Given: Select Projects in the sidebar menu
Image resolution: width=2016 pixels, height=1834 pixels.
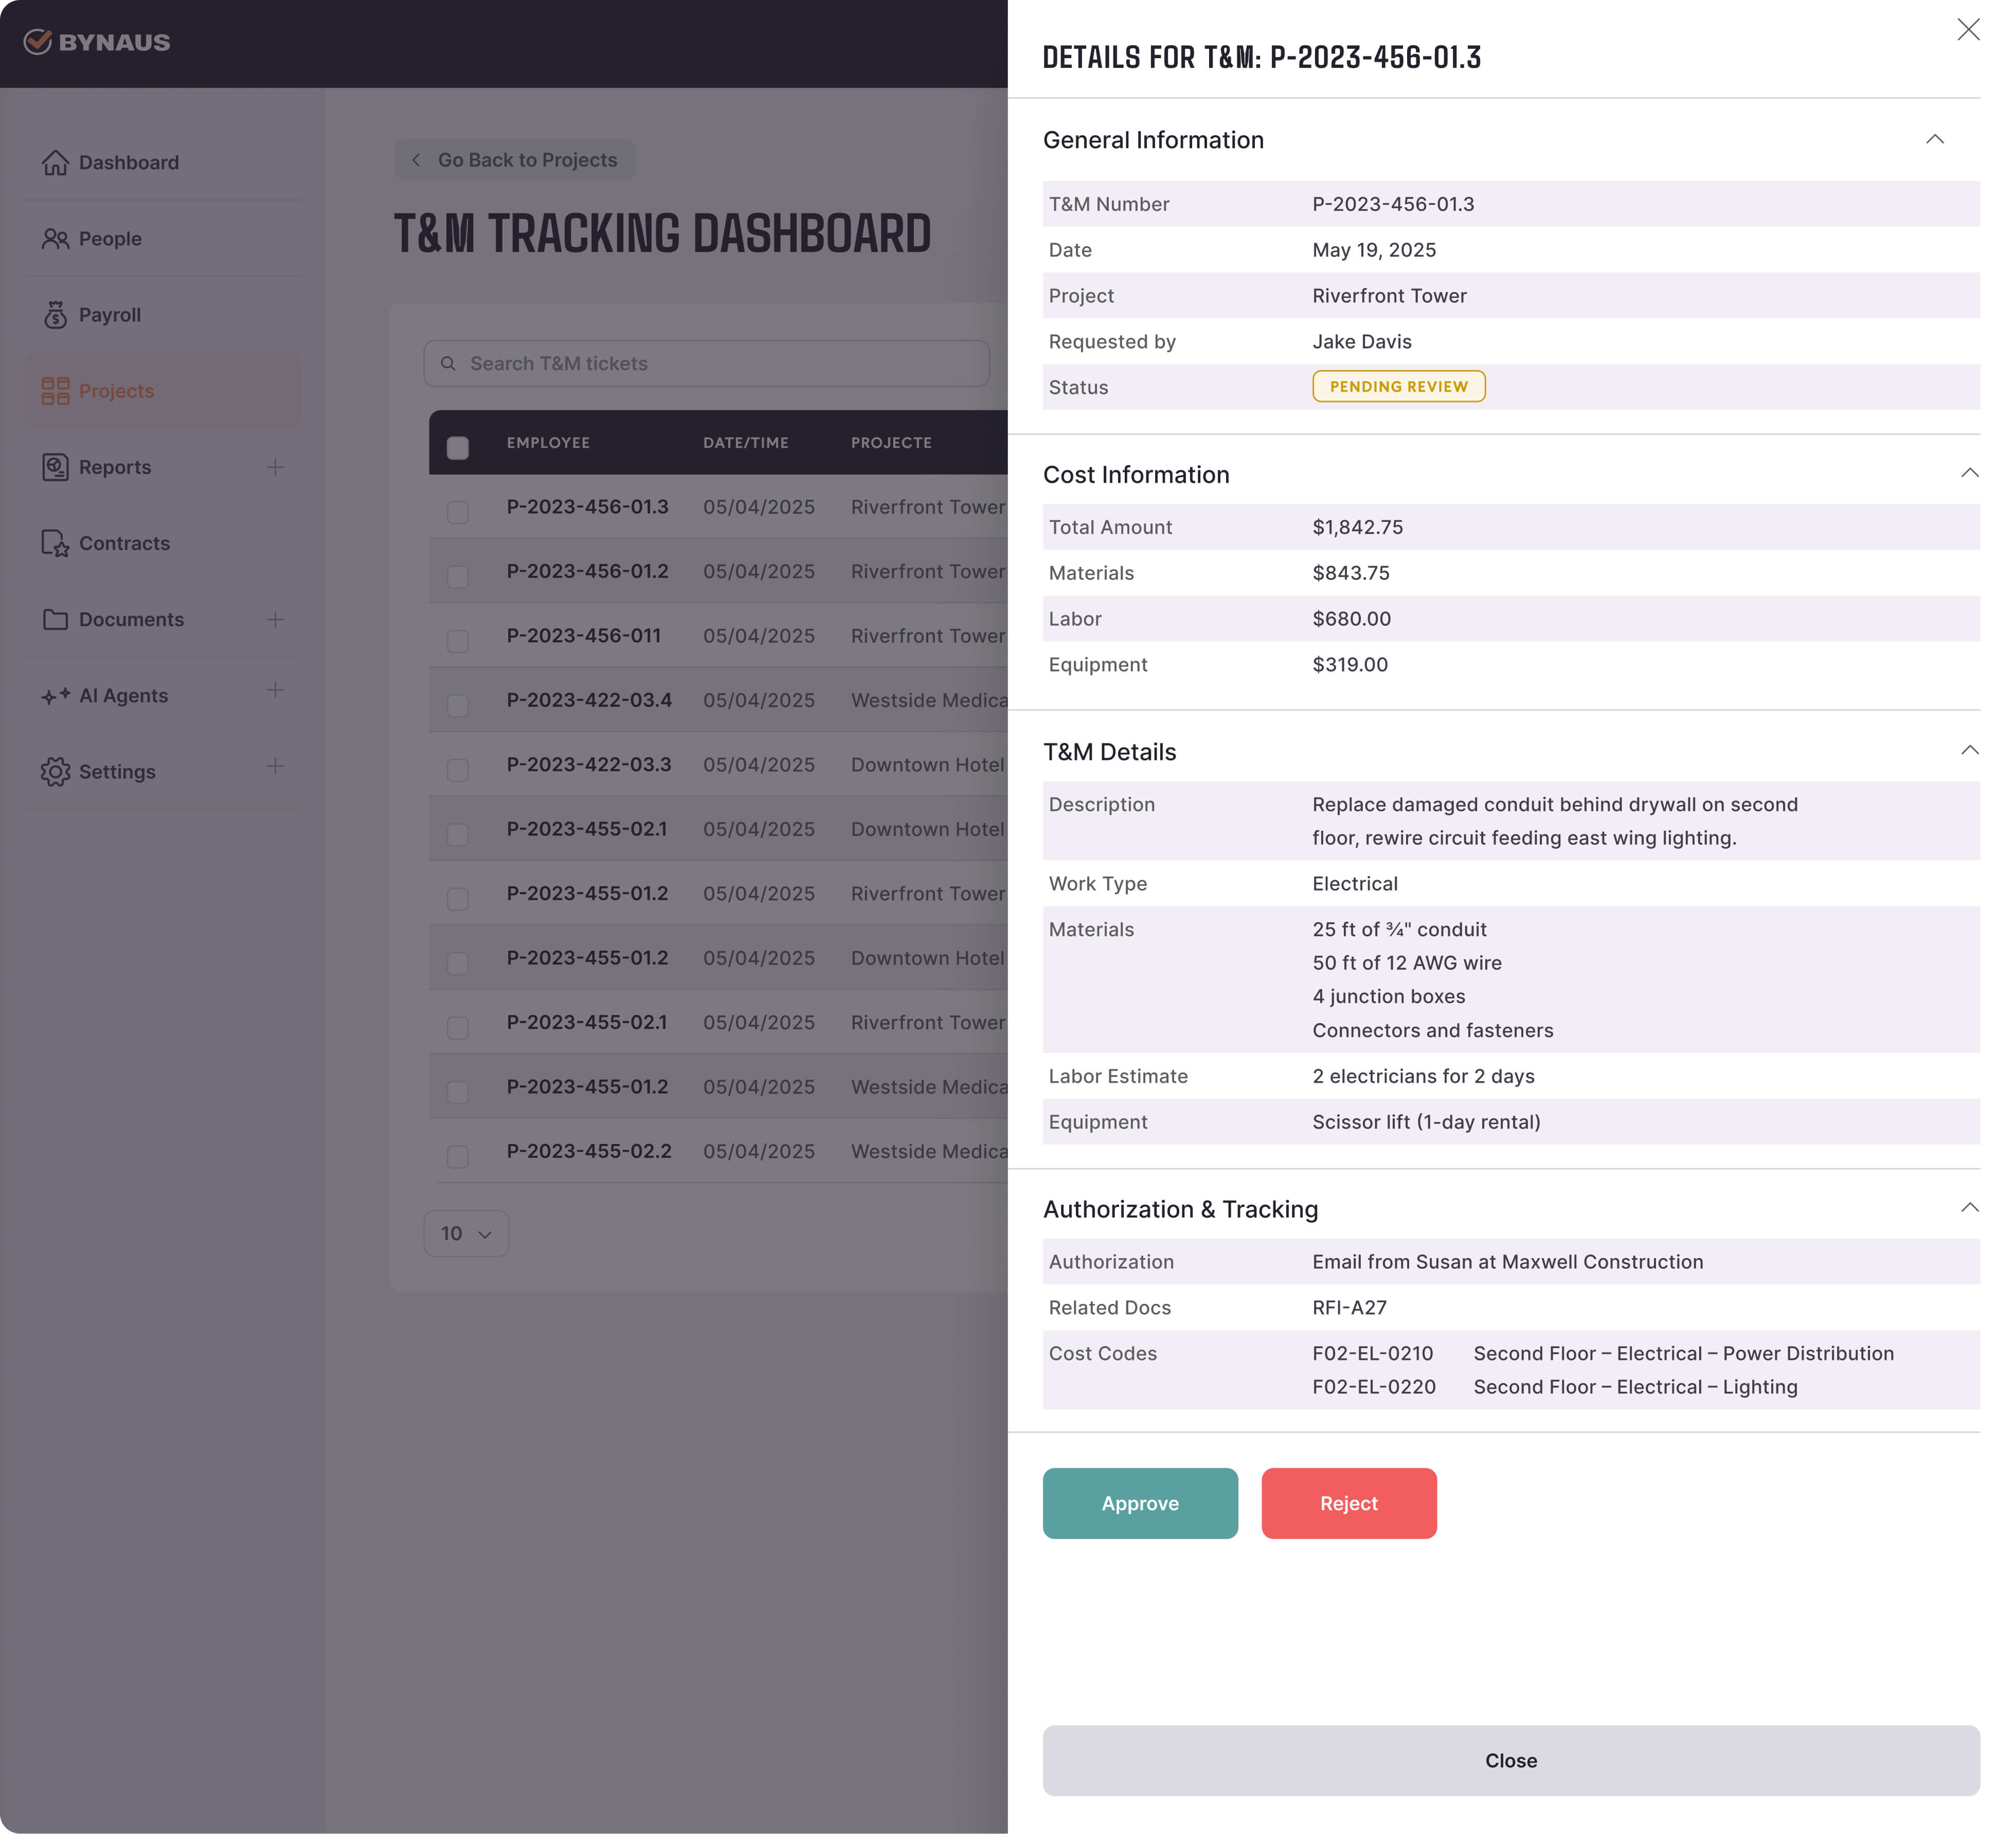Looking at the screenshot, I should [116, 391].
